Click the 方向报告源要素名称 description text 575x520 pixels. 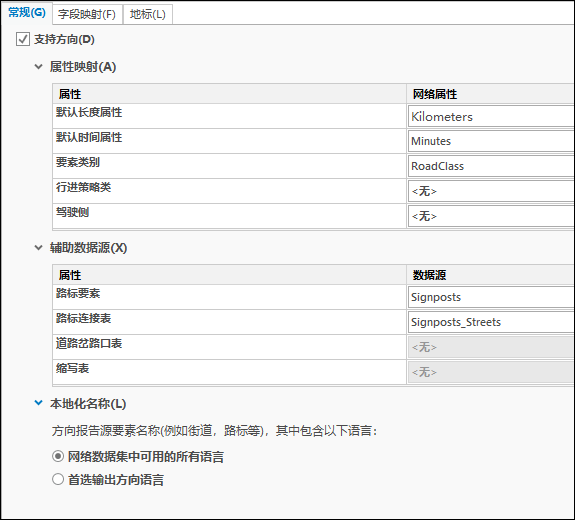tap(215, 431)
